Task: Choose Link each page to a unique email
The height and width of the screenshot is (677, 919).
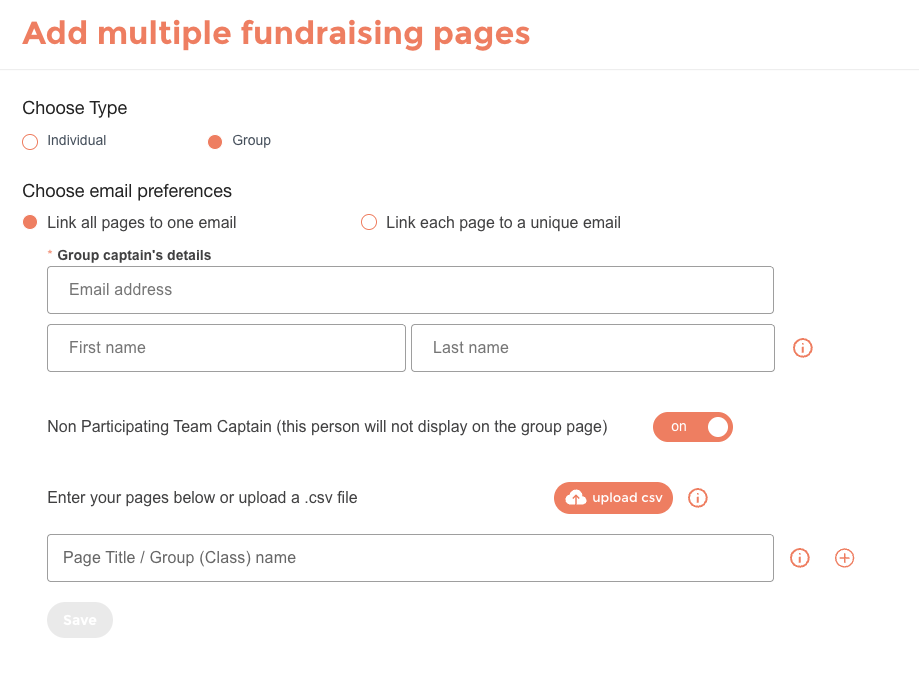Action: pos(369,222)
